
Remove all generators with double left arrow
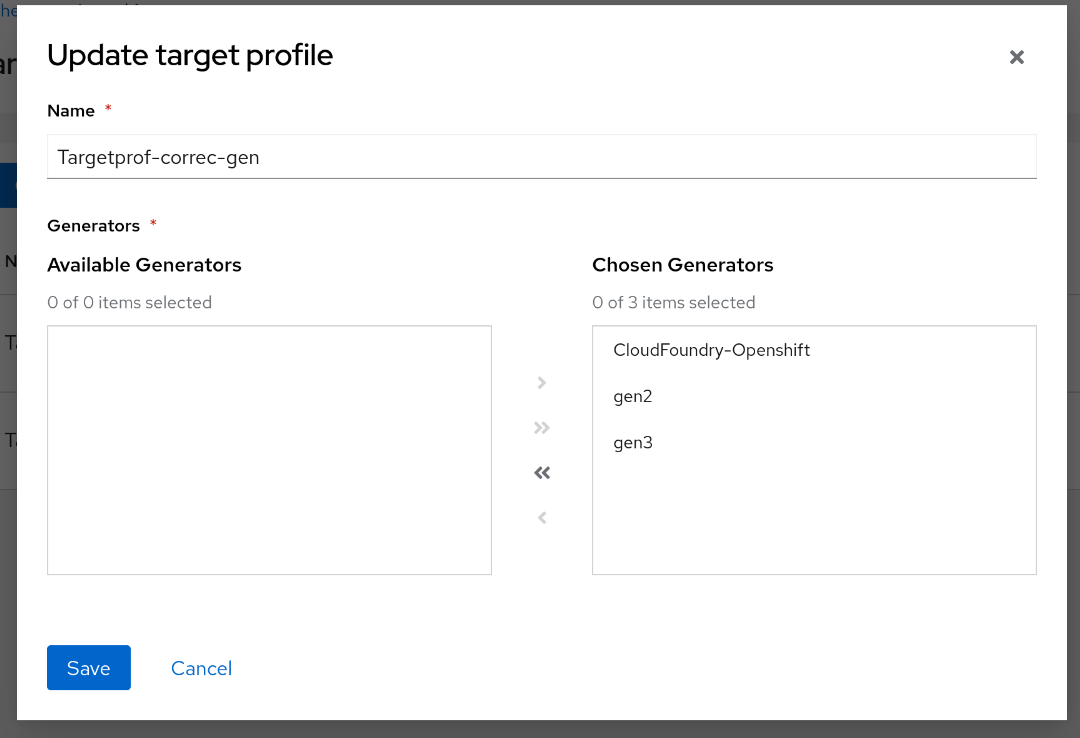542,473
